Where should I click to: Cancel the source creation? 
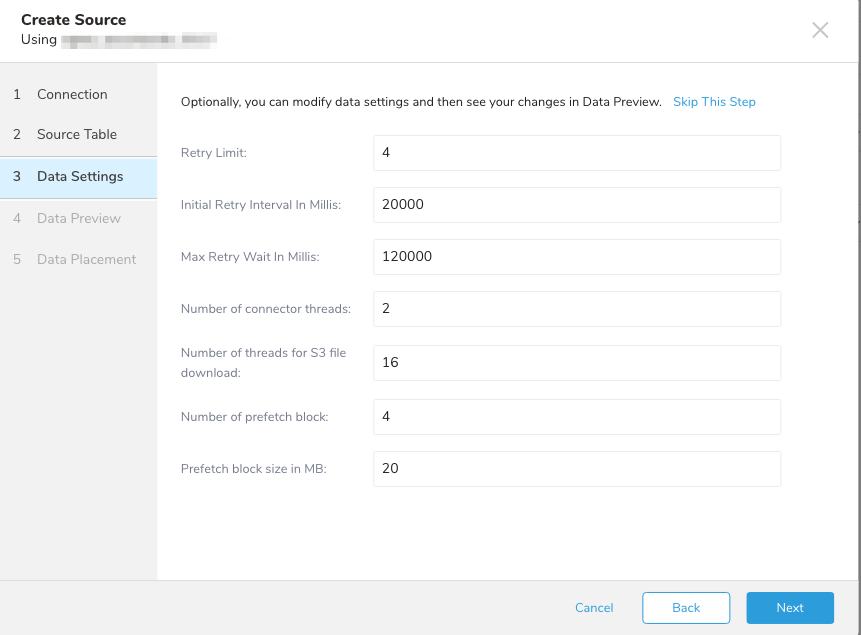pyautogui.click(x=594, y=608)
